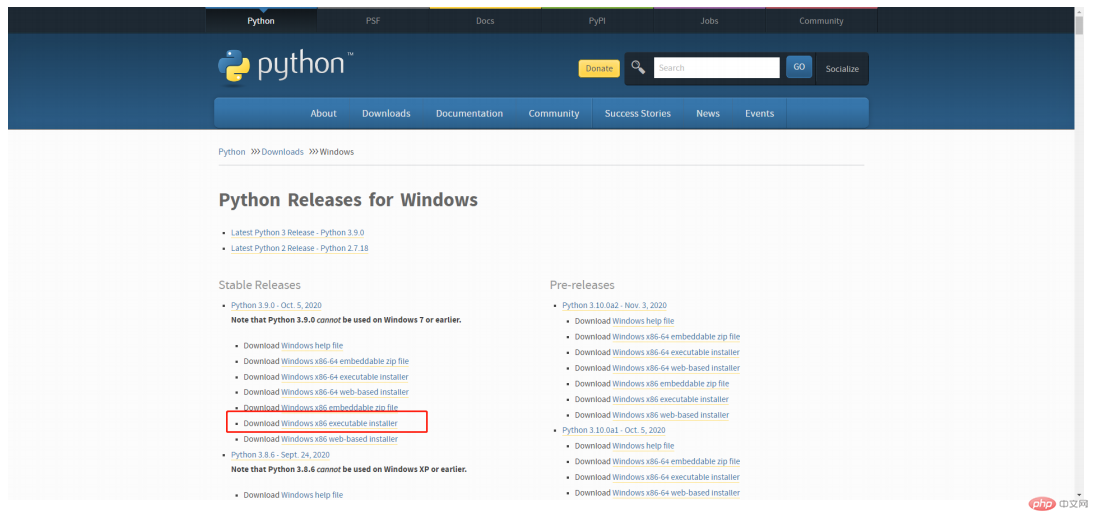This screenshot has width=1093, height=514.
Task: Click the Windows 7 compatibility note text
Action: (346, 320)
